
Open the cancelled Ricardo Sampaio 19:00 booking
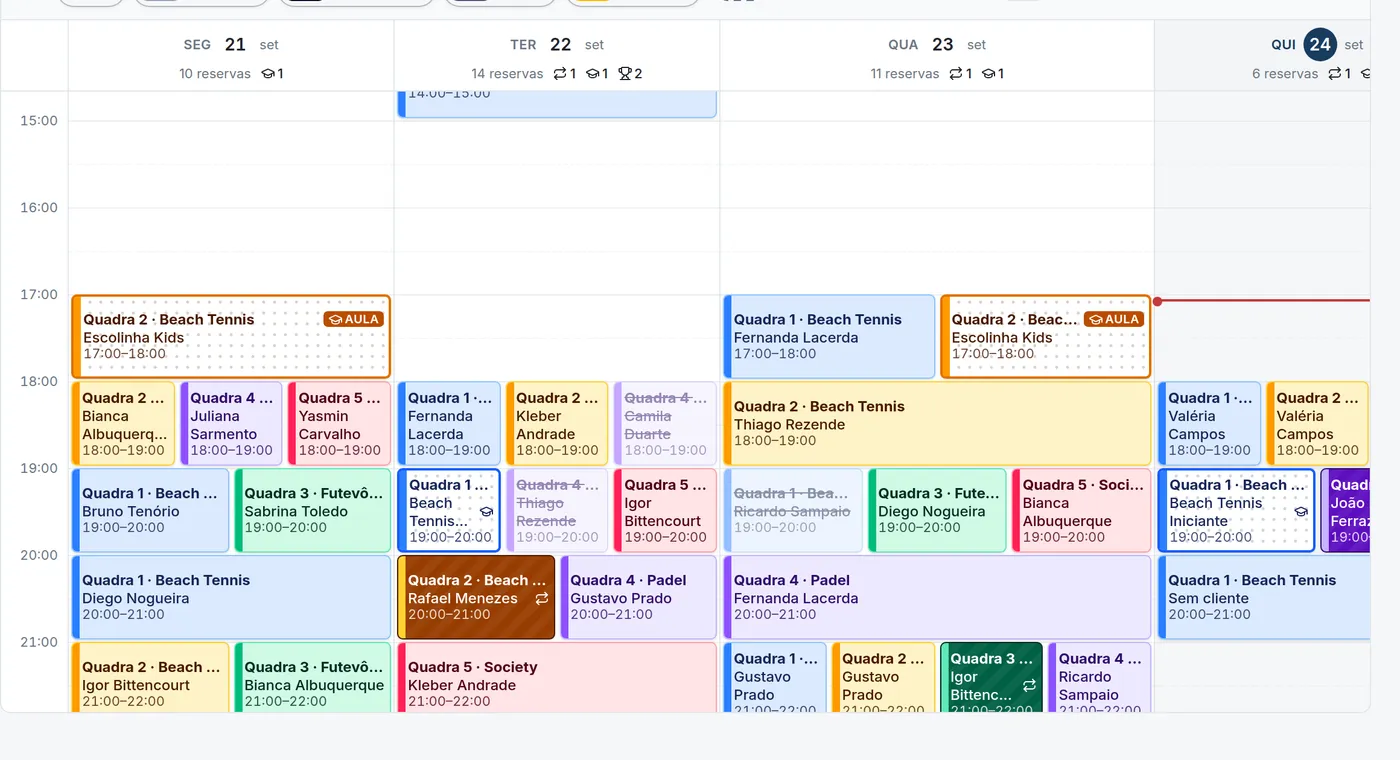(x=793, y=510)
